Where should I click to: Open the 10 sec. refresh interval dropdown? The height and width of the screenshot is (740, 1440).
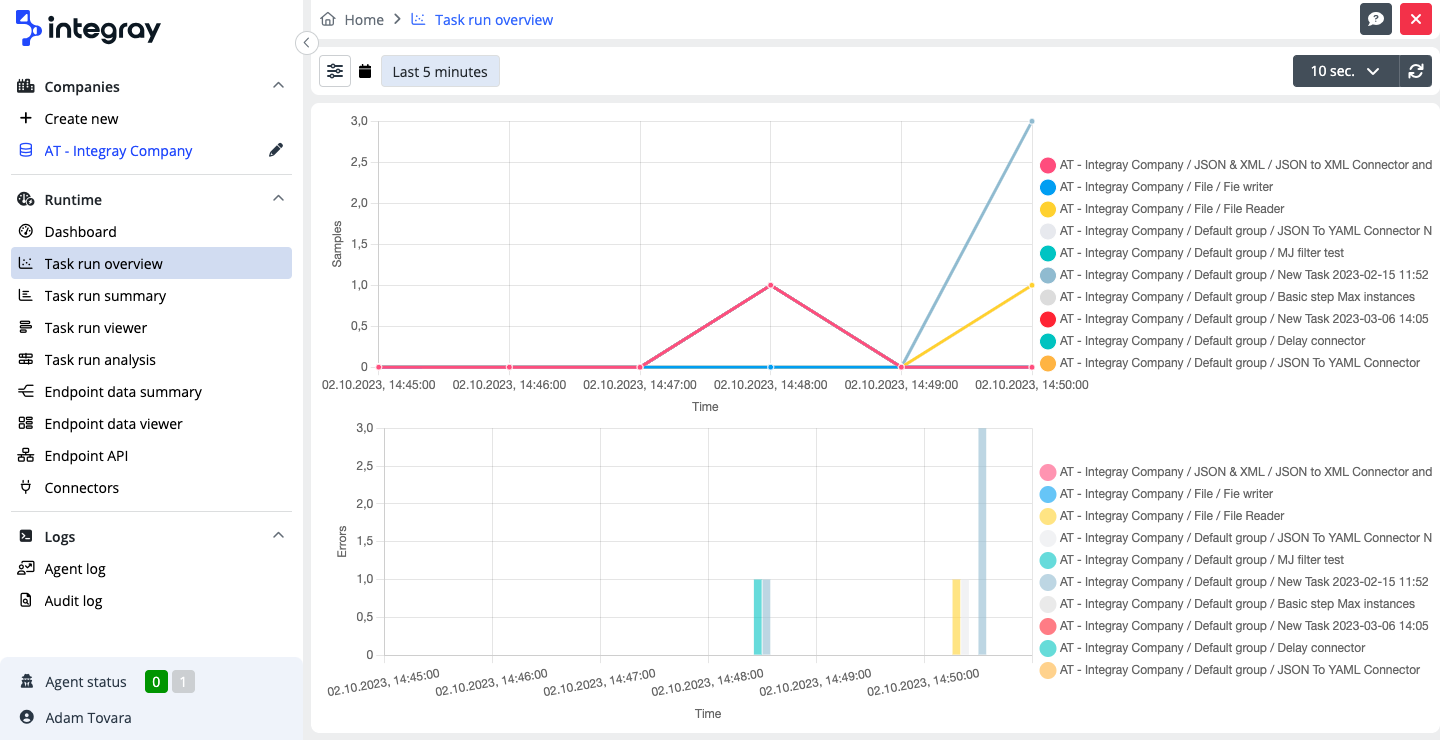(1345, 71)
